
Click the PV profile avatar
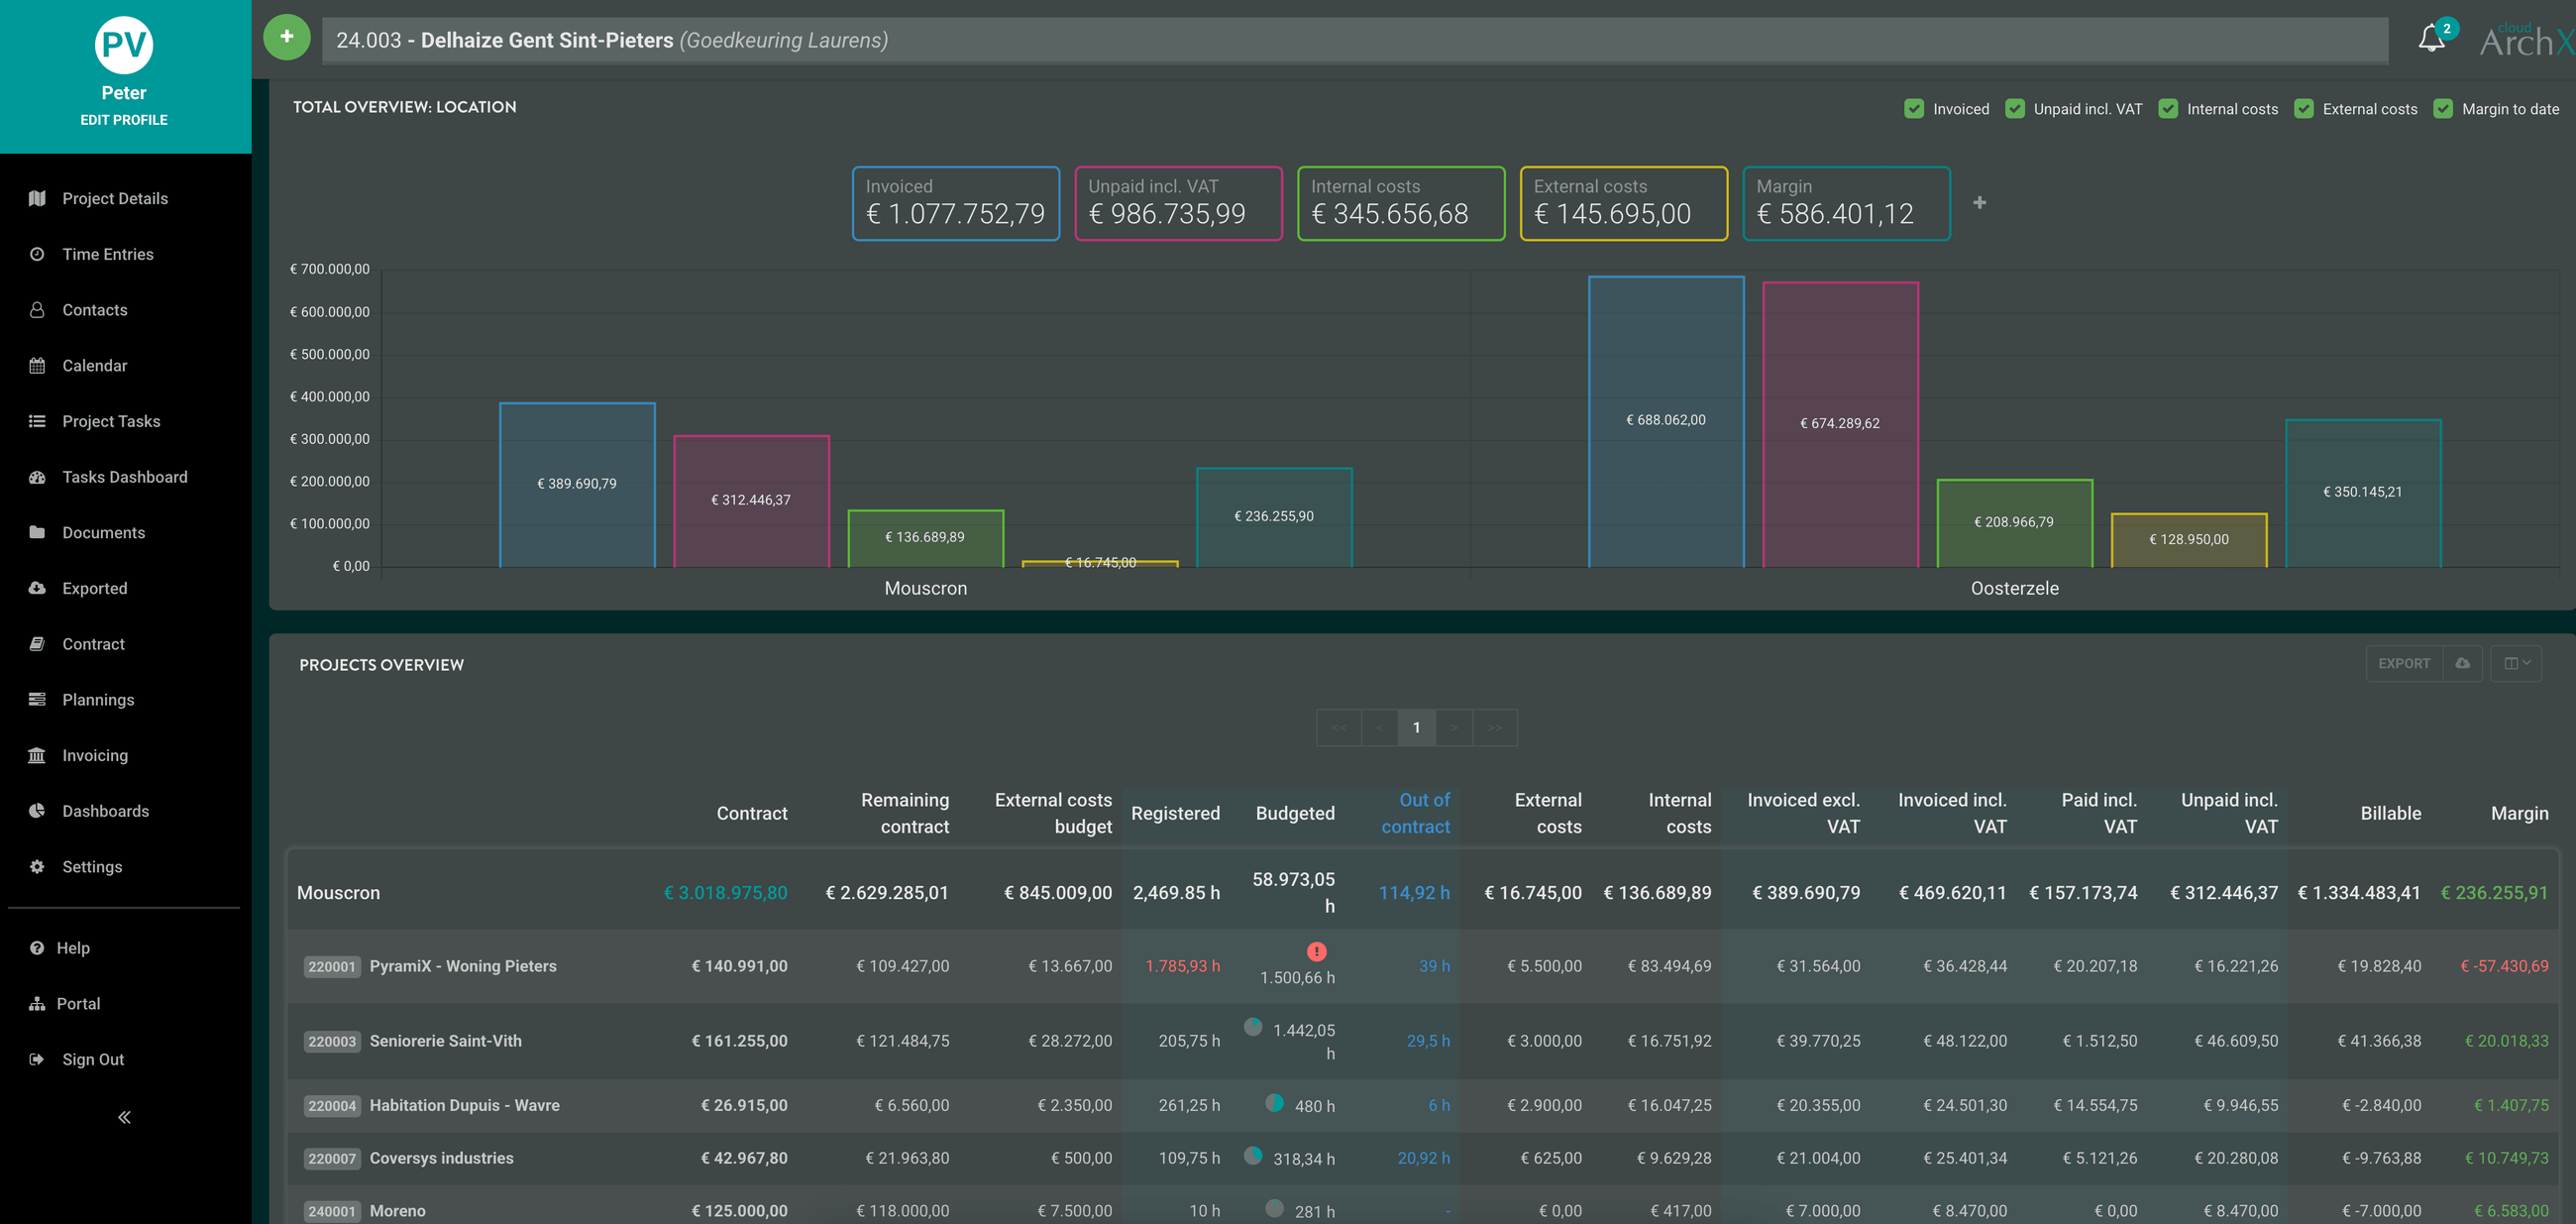coord(124,45)
